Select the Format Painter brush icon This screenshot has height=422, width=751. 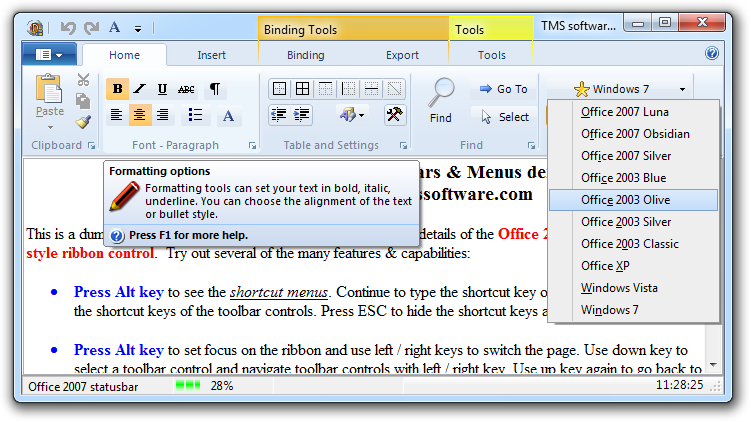click(x=83, y=121)
